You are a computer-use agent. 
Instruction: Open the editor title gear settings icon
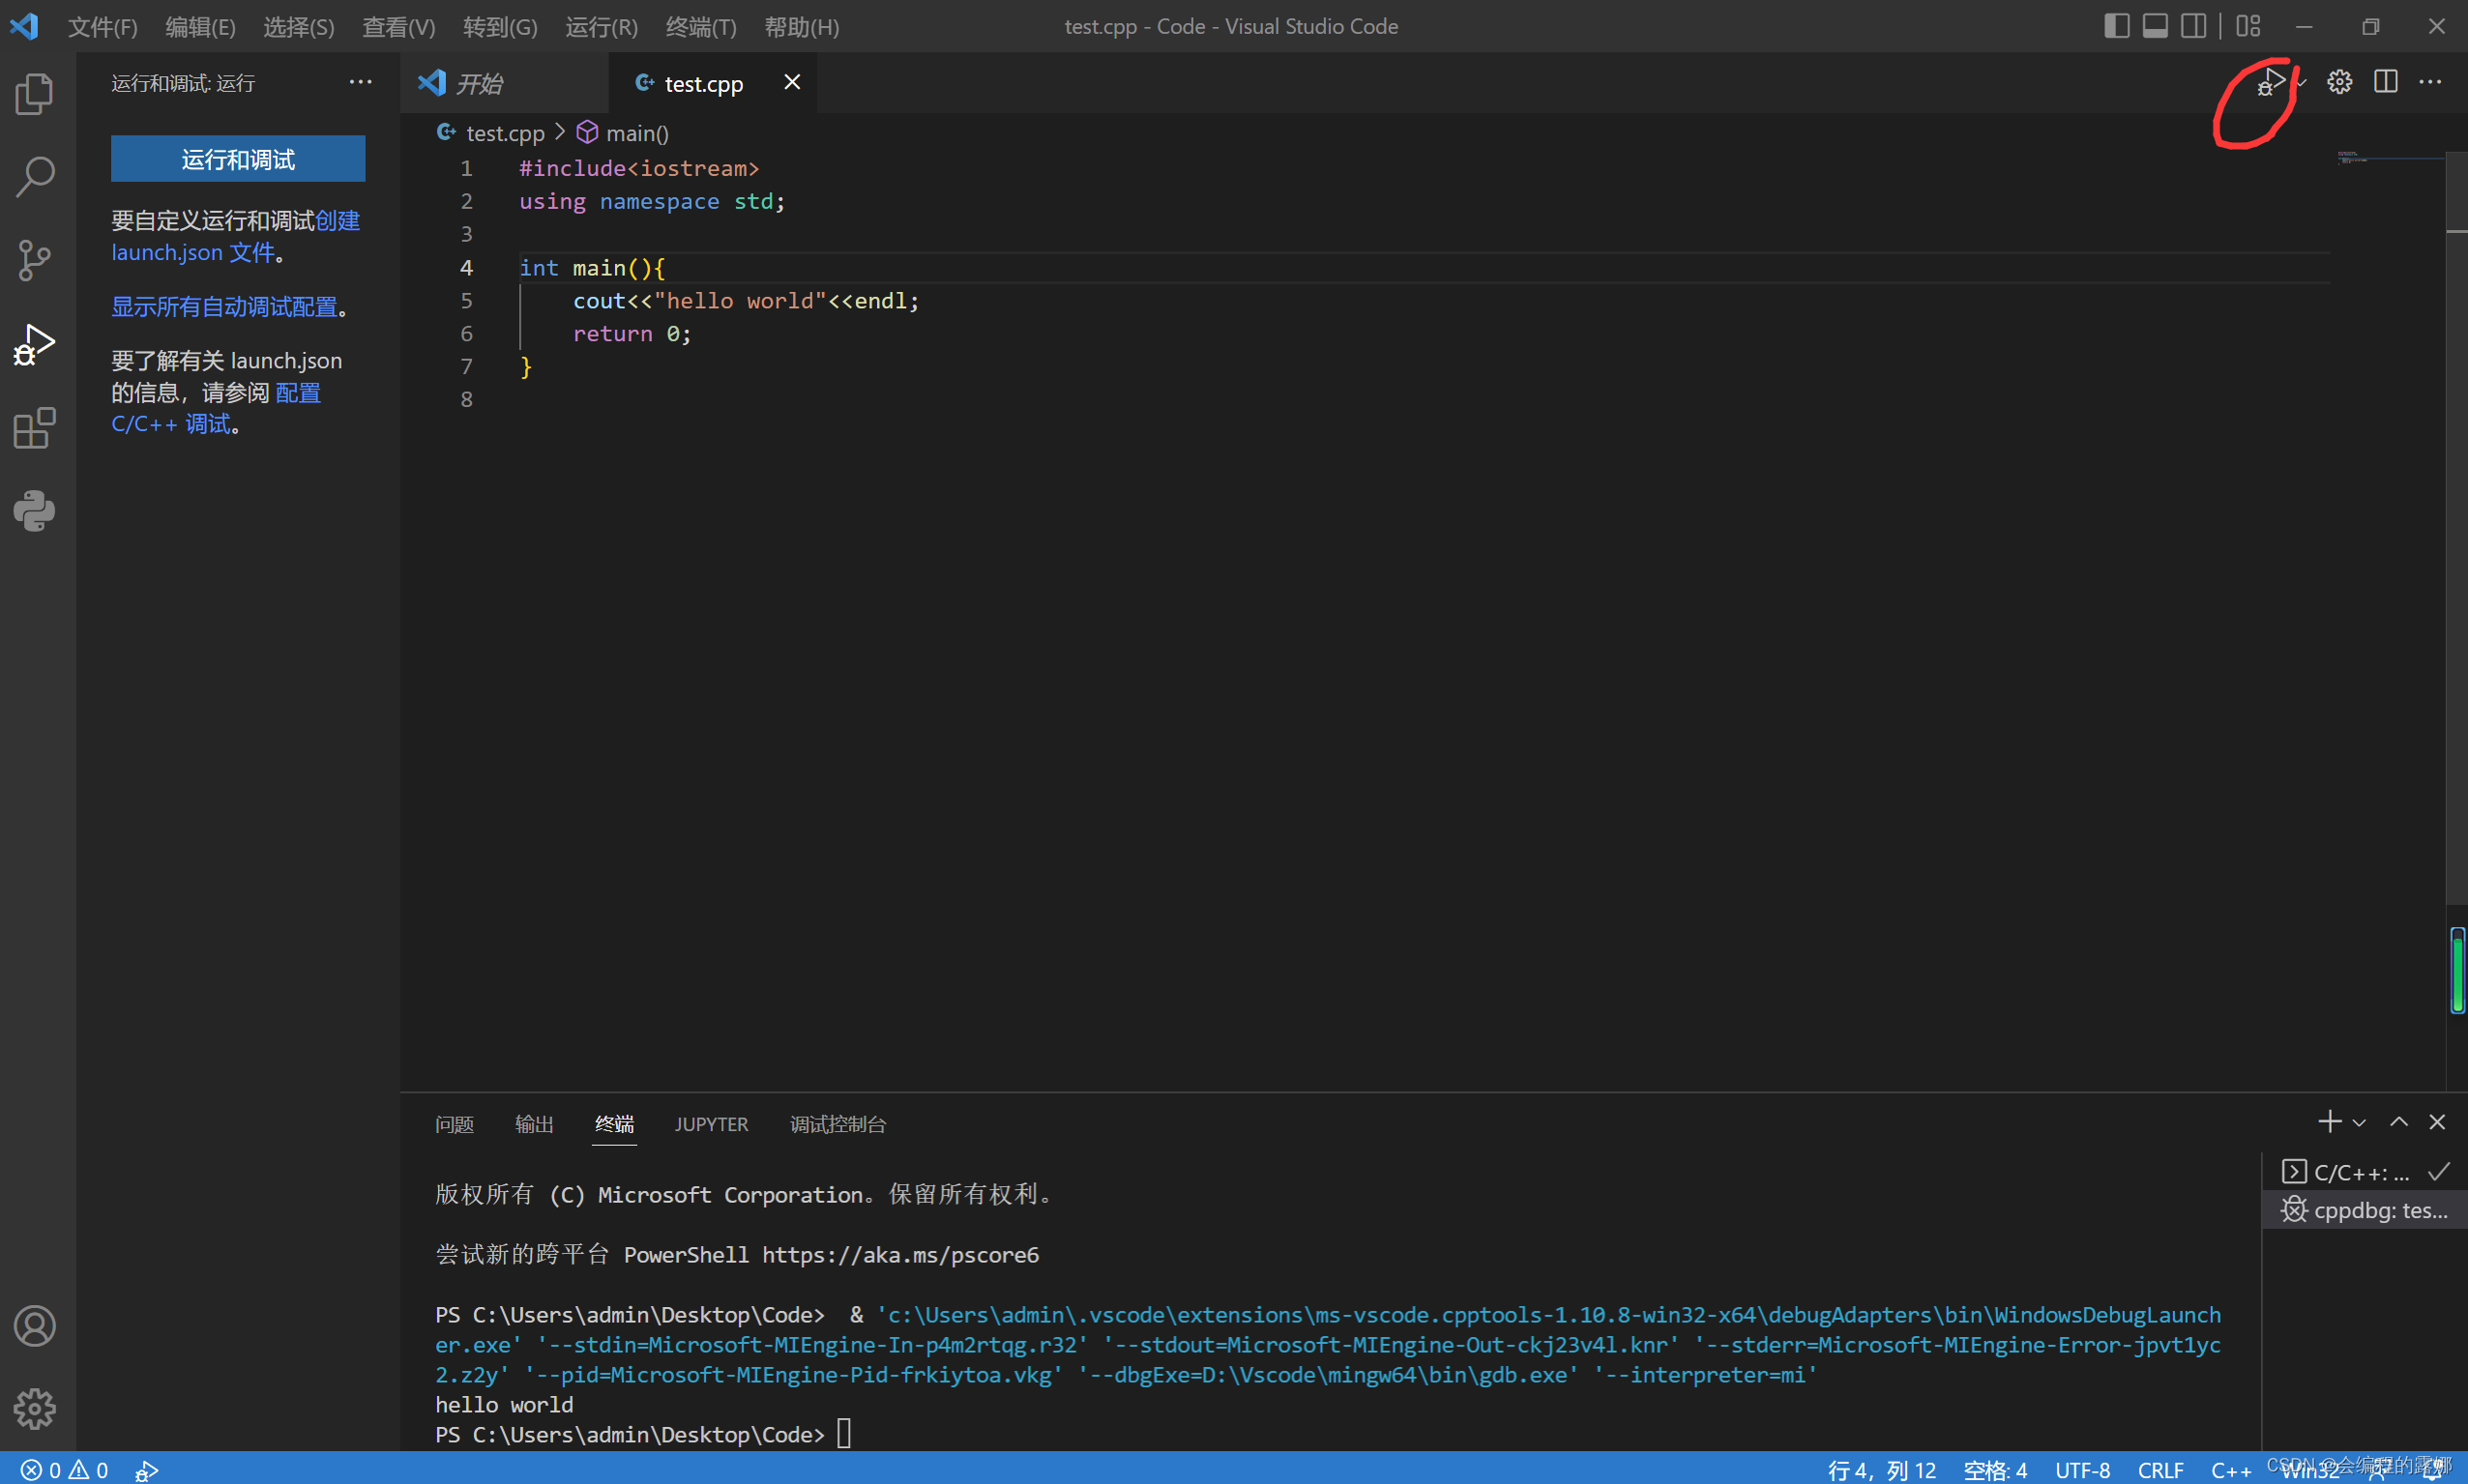[x=2339, y=82]
